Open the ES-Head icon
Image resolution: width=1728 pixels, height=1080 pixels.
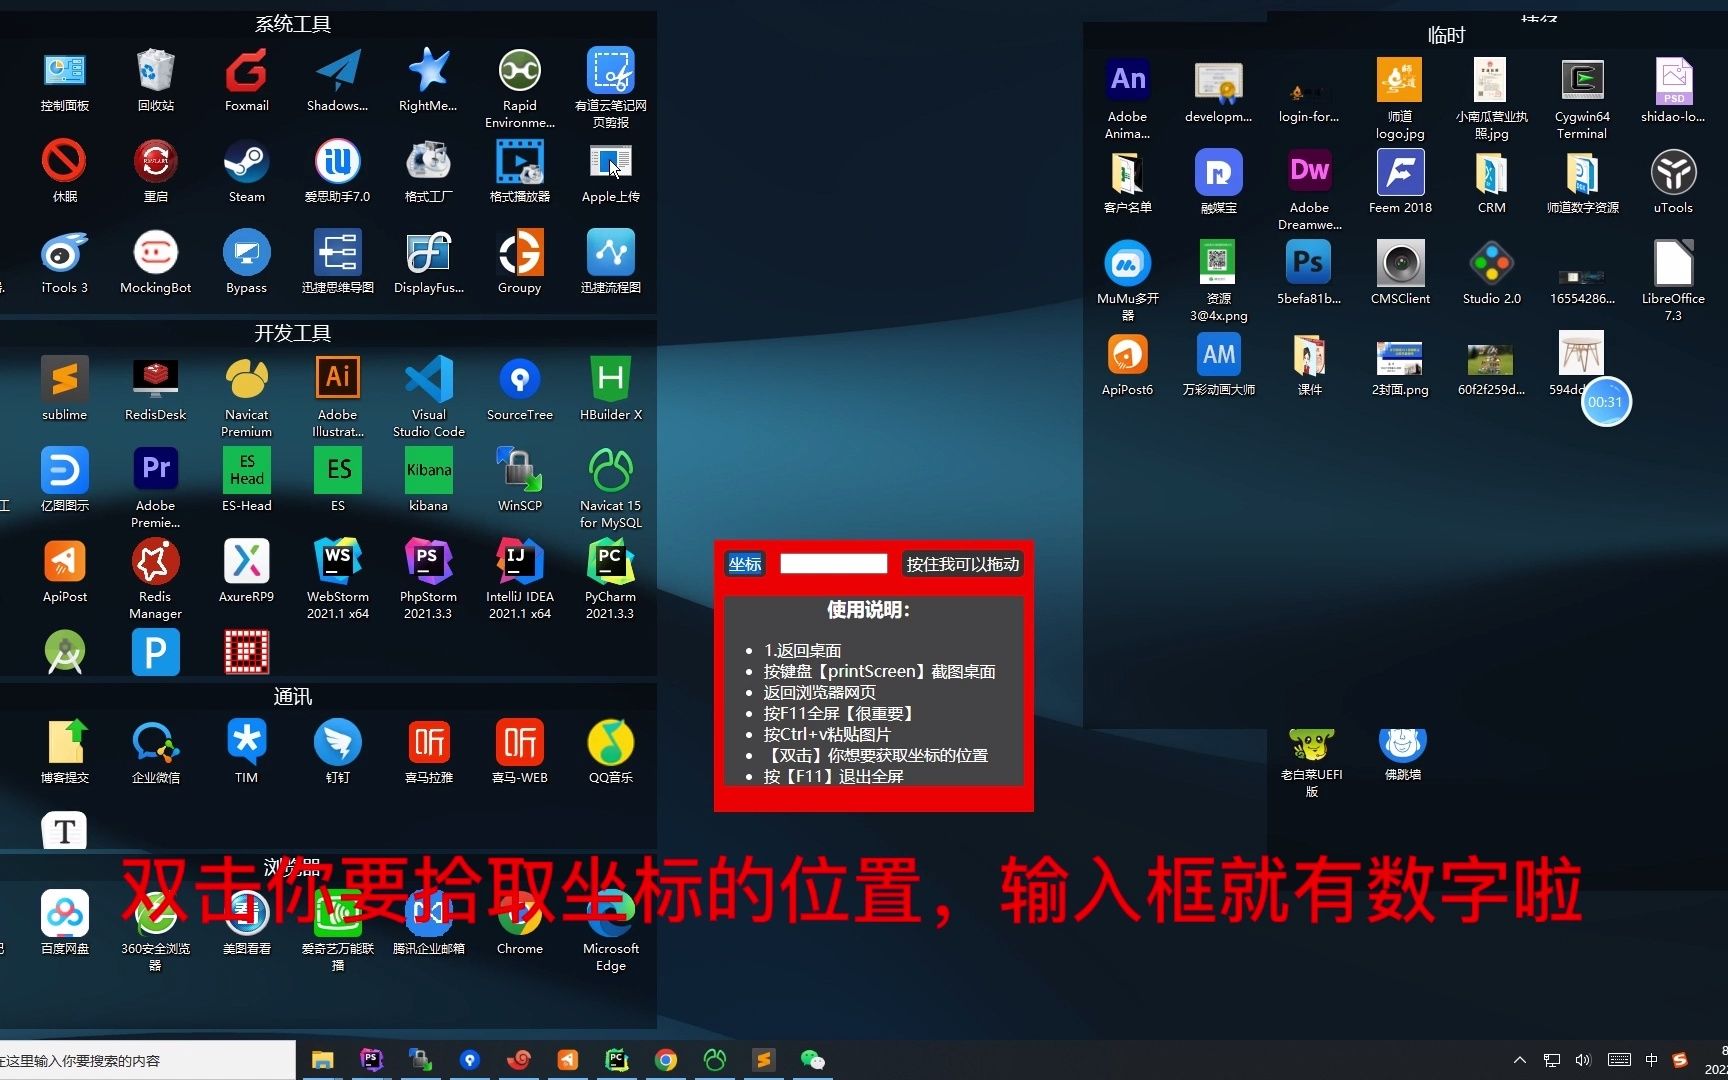(246, 480)
